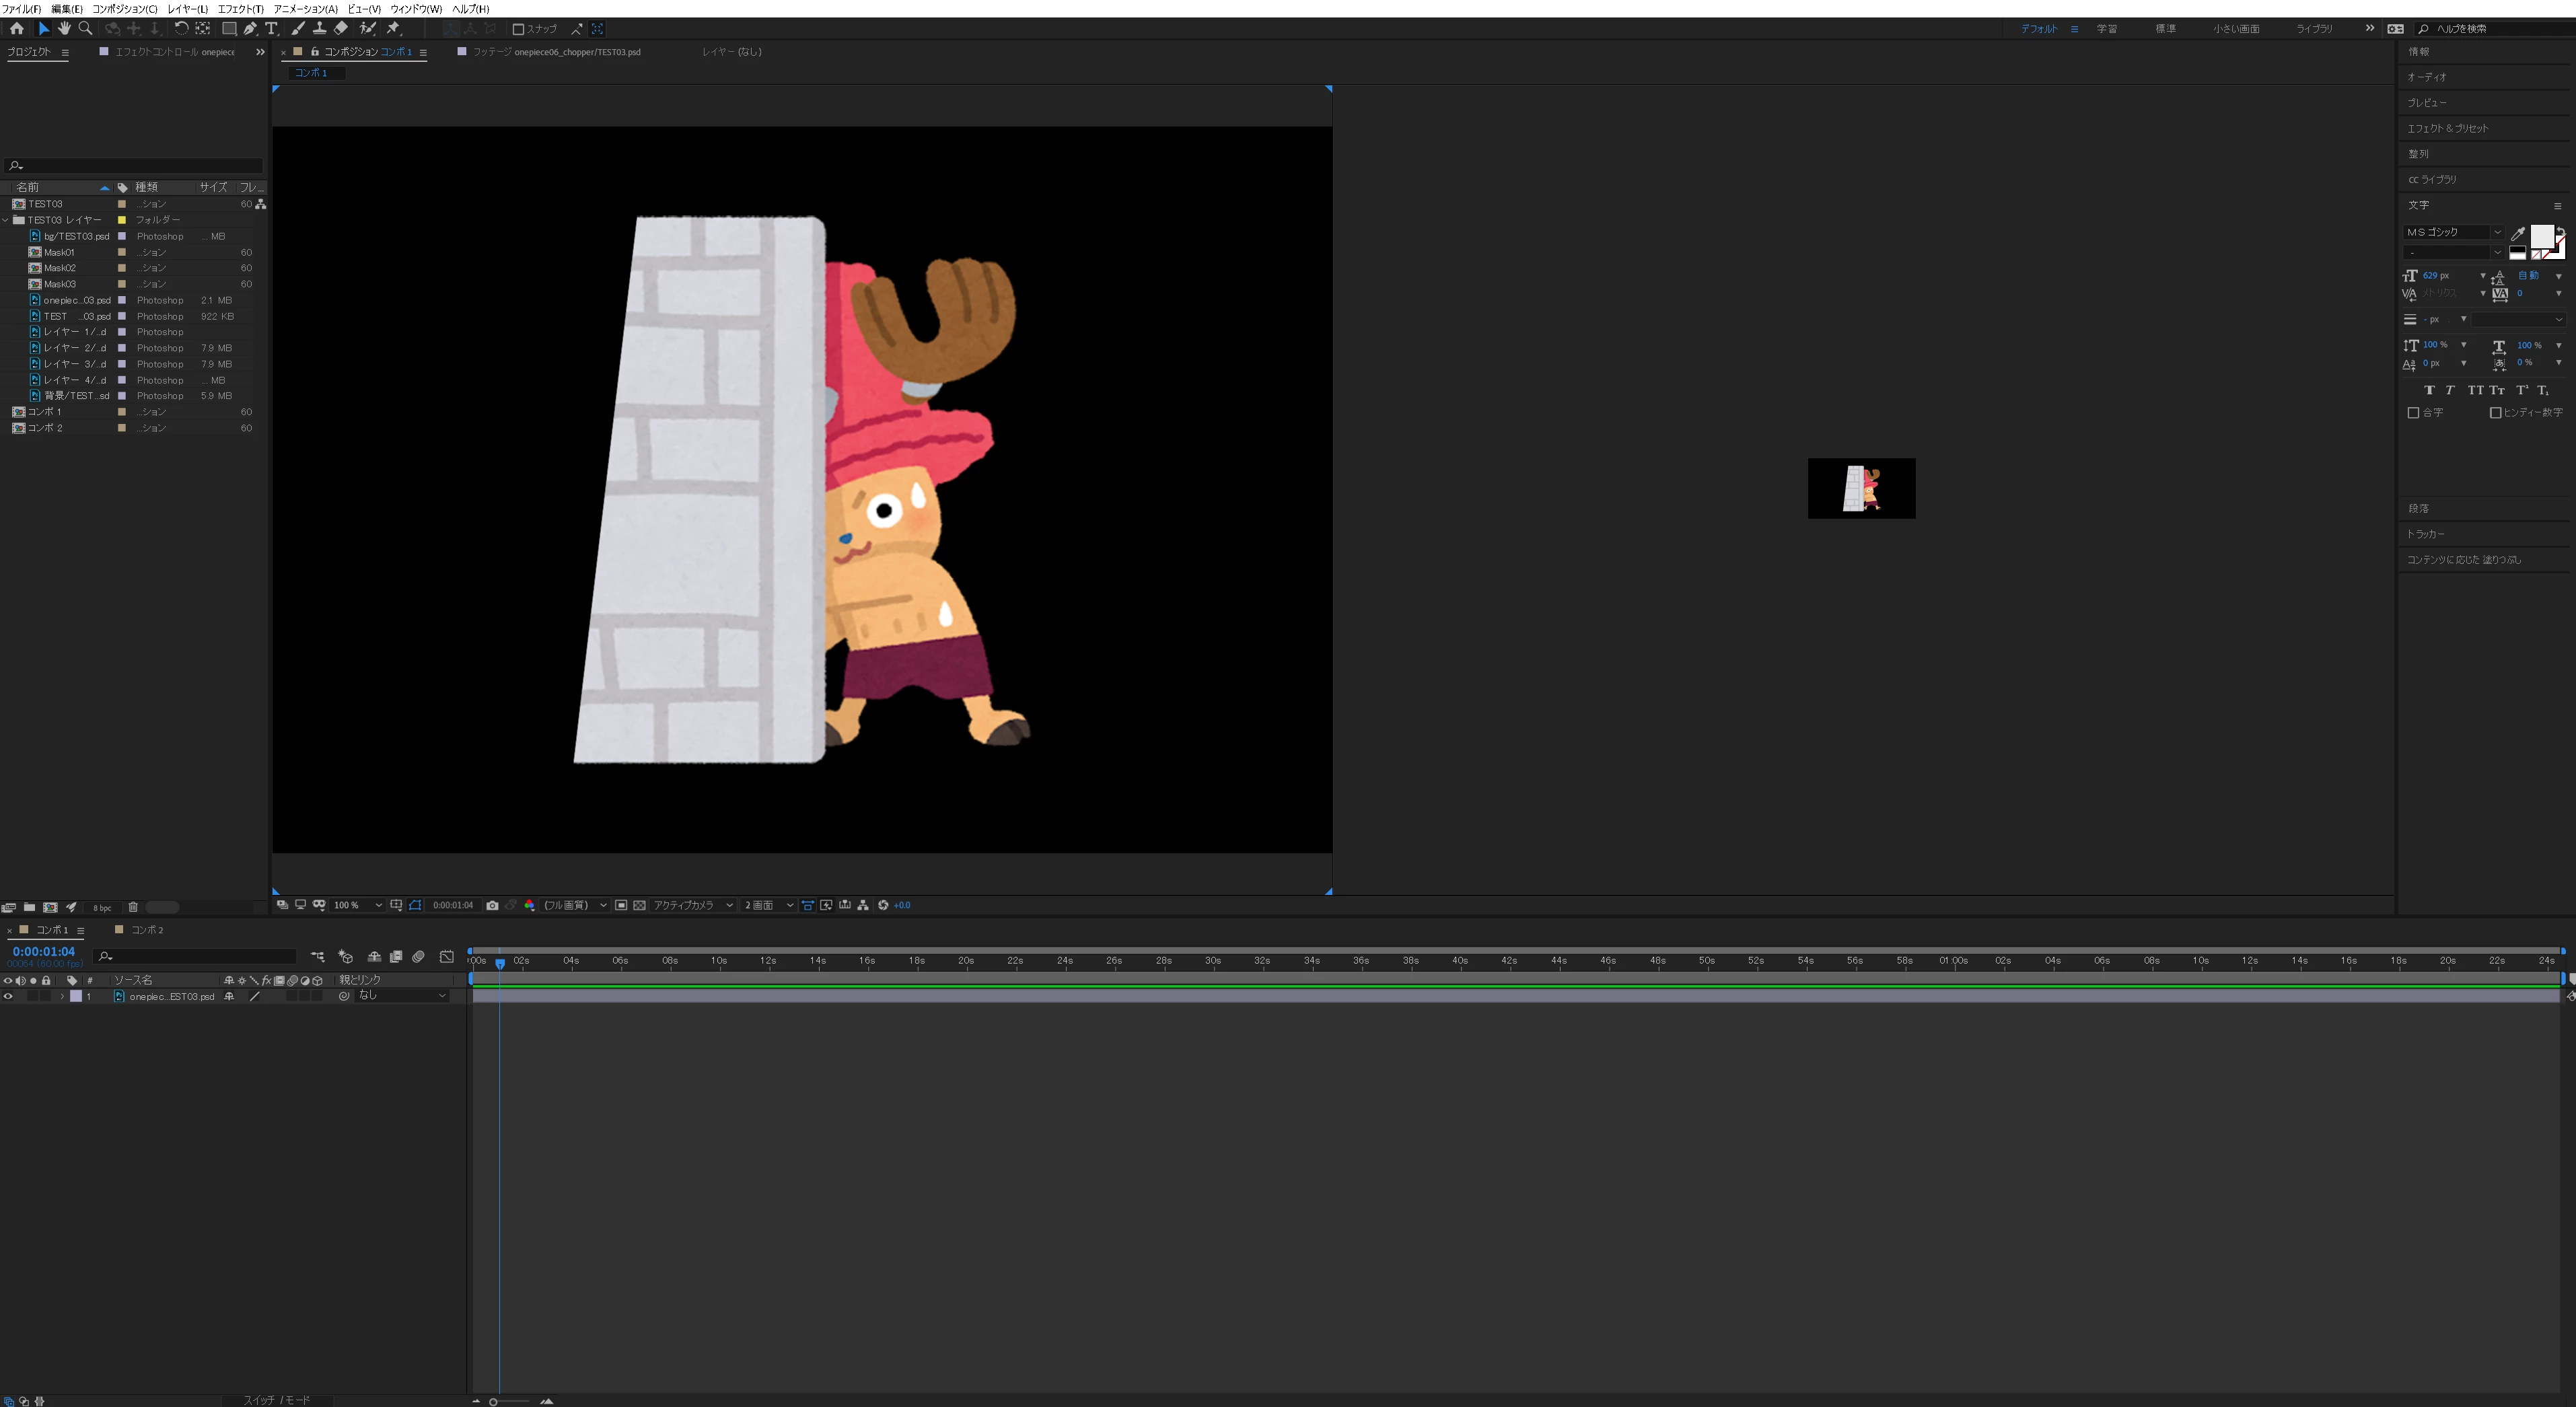Select the 学習 workspace

[x=2106, y=28]
